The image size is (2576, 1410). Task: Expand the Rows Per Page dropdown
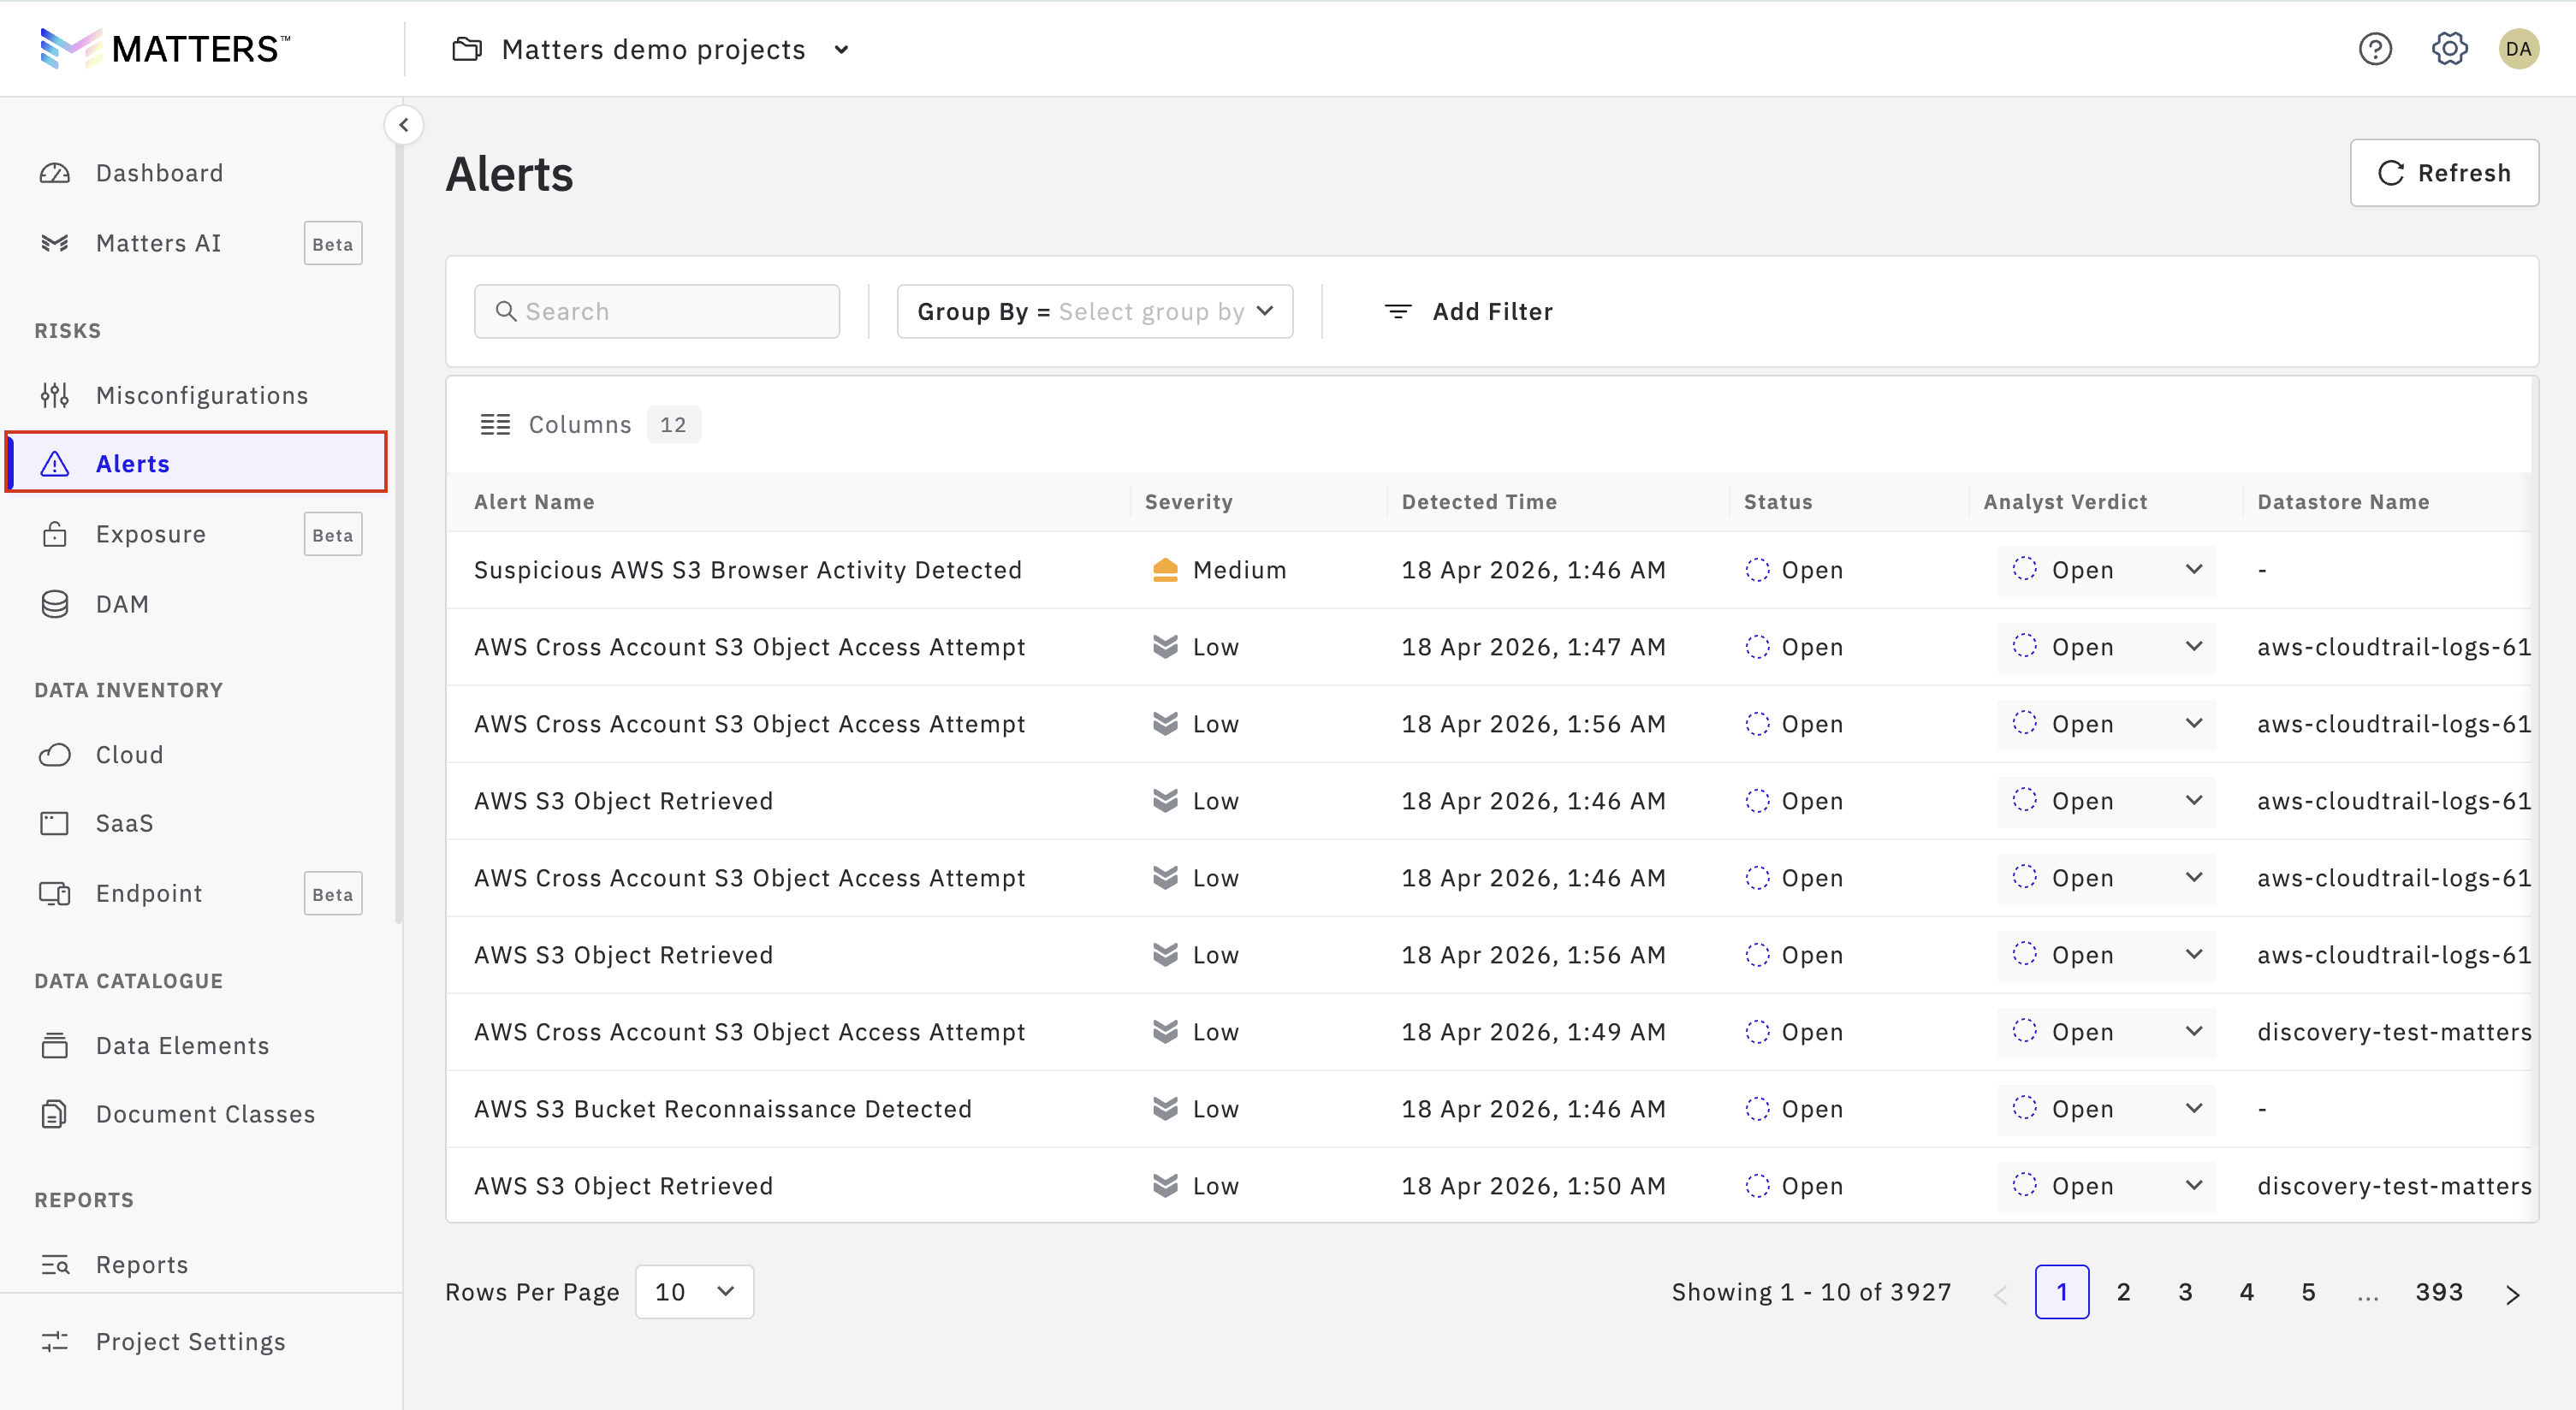694,1291
